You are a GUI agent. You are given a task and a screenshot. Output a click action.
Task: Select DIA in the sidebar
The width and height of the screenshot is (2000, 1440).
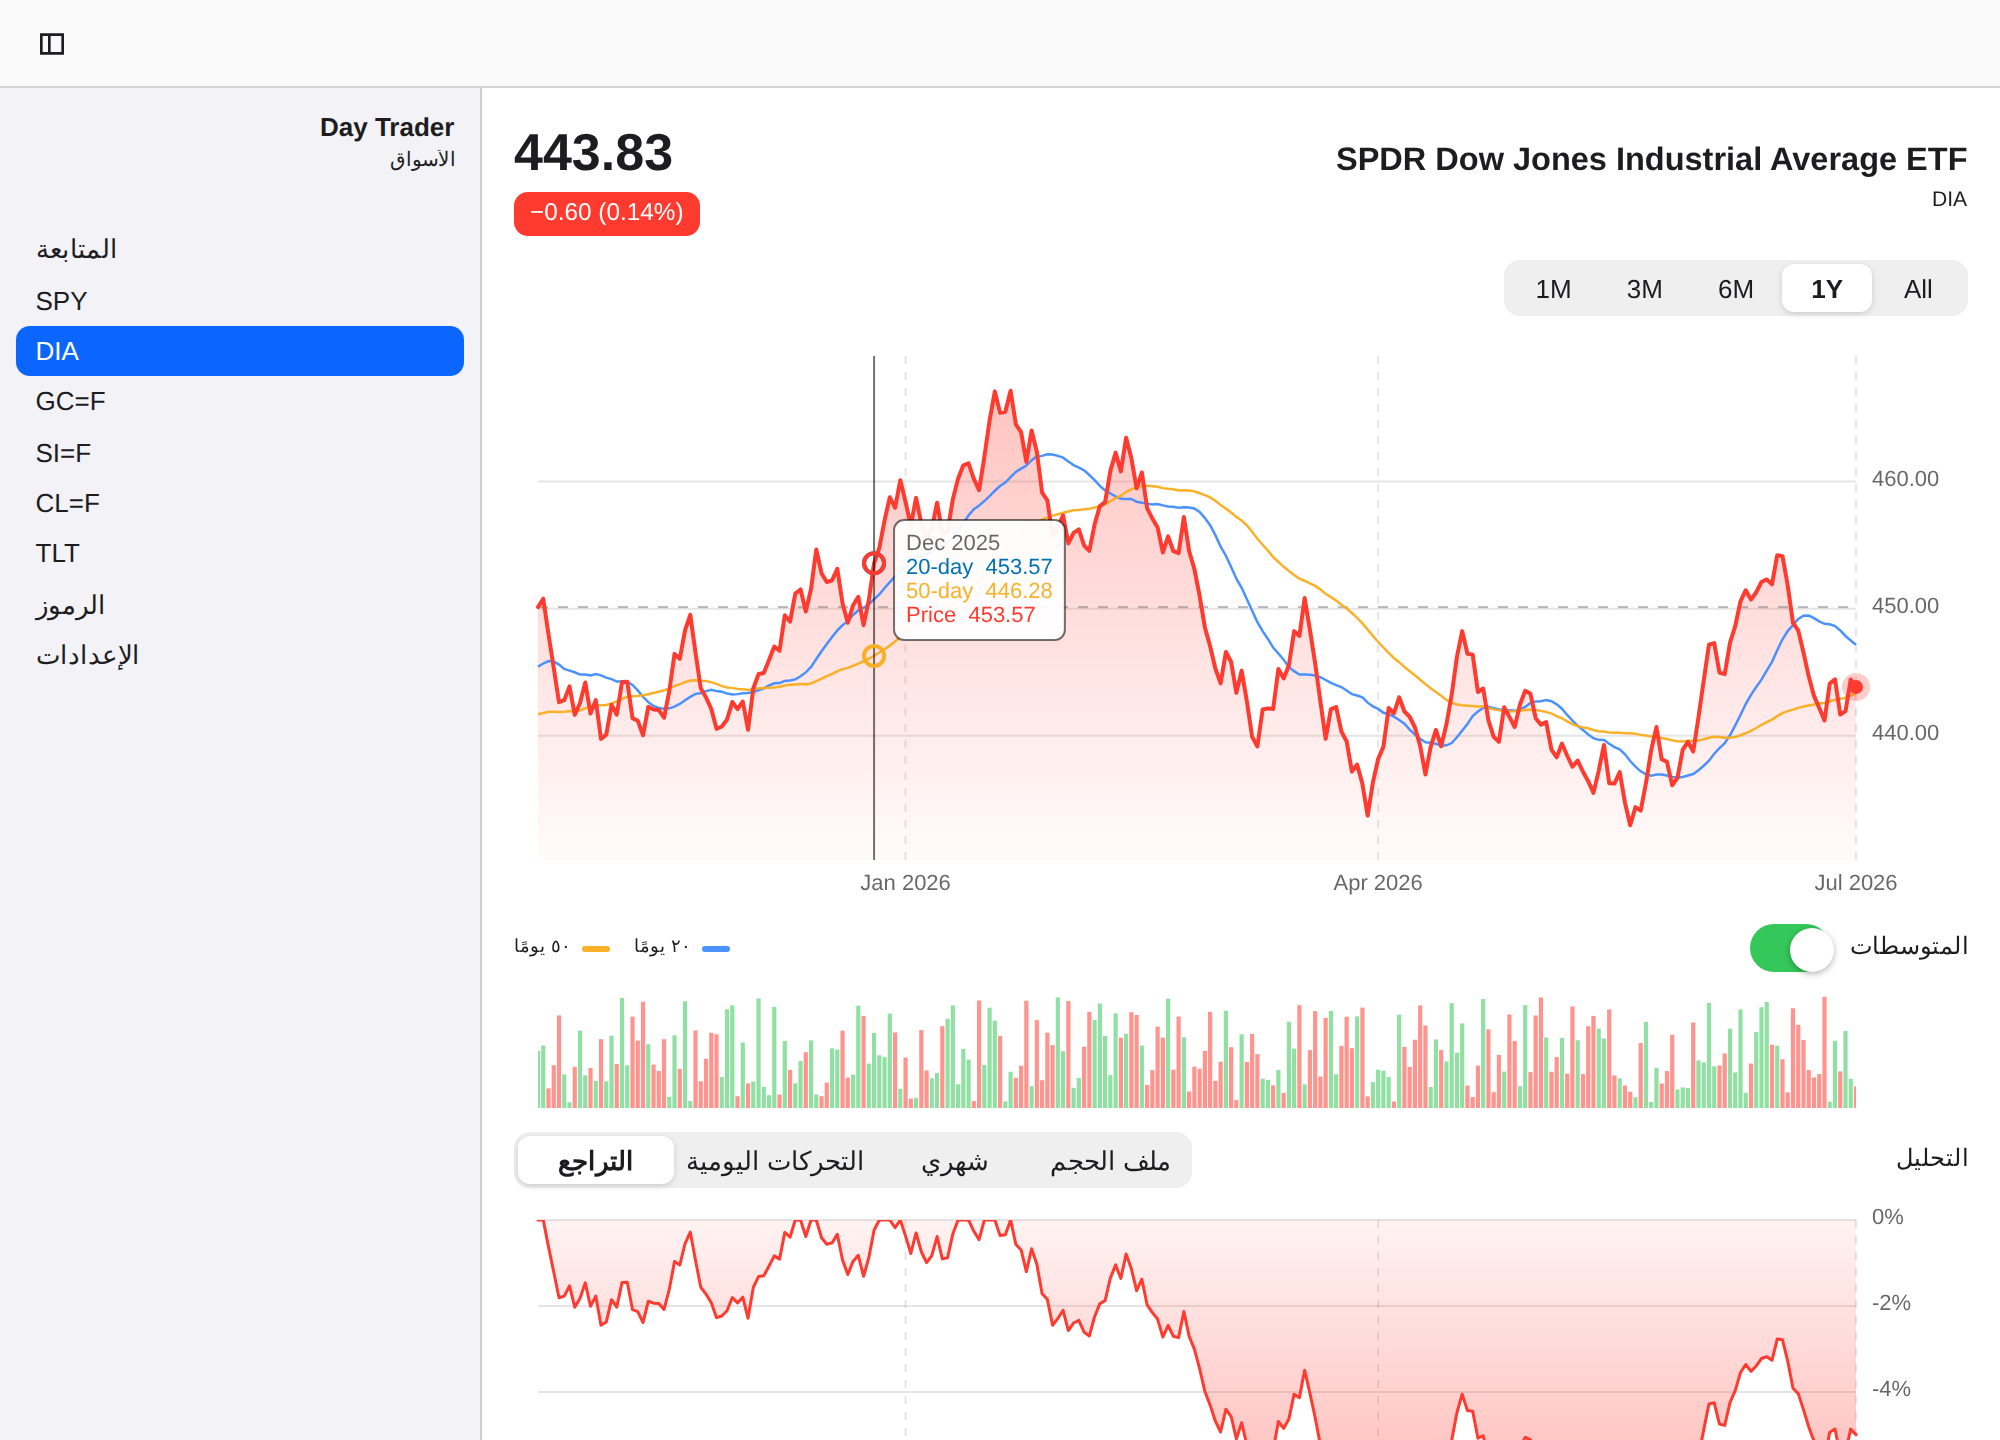pos(240,351)
